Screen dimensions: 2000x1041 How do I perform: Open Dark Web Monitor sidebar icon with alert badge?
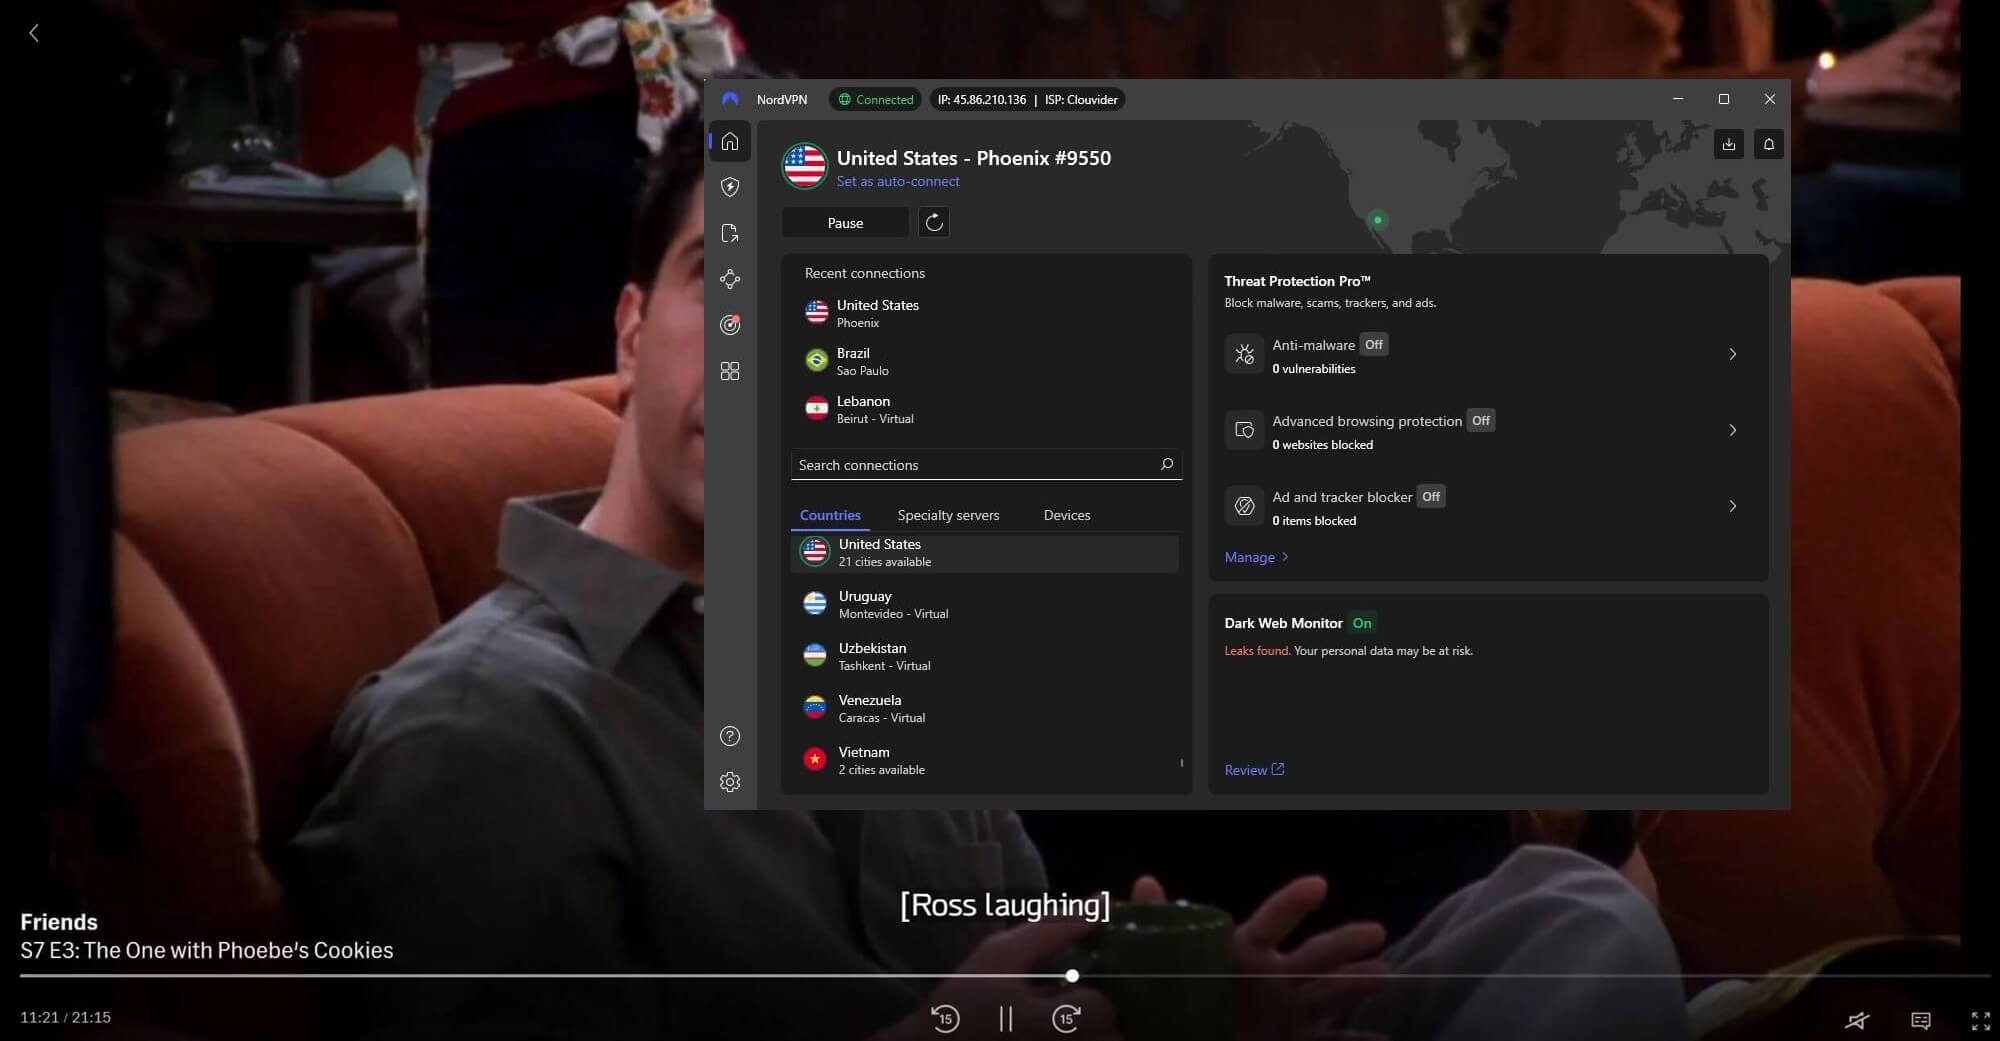click(730, 324)
